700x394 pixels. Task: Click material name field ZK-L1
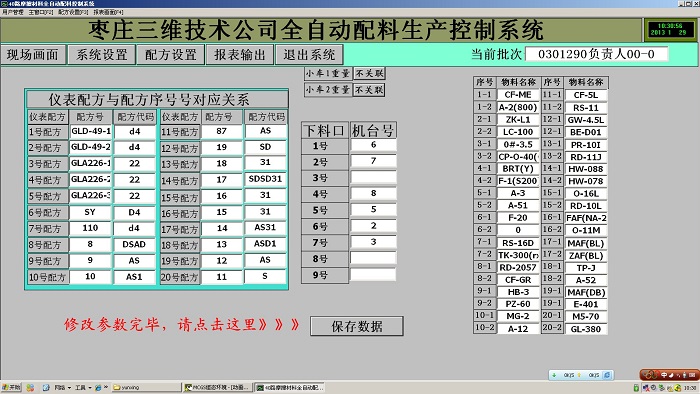point(518,120)
